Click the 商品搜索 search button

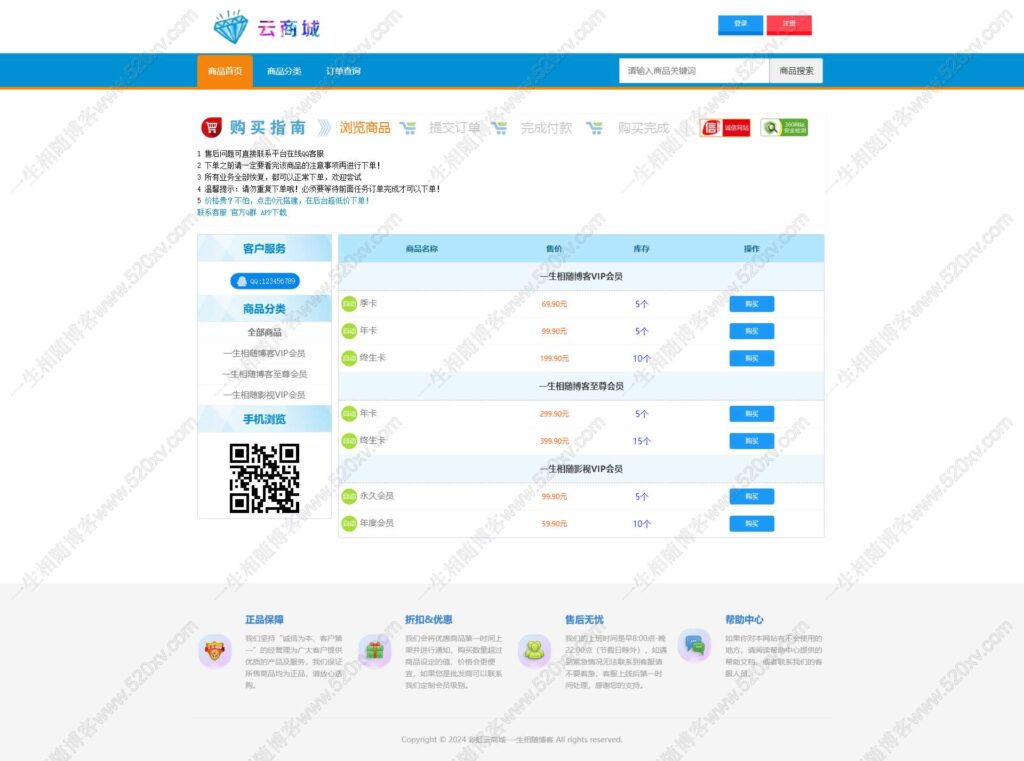(795, 70)
